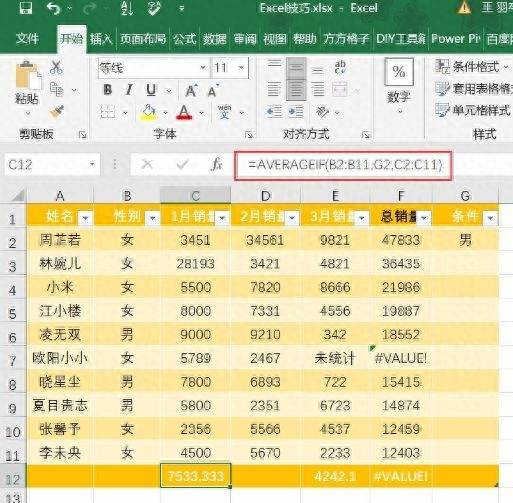Switch to the 公式 ribbon tab
The height and width of the screenshot is (503, 513).
(184, 39)
